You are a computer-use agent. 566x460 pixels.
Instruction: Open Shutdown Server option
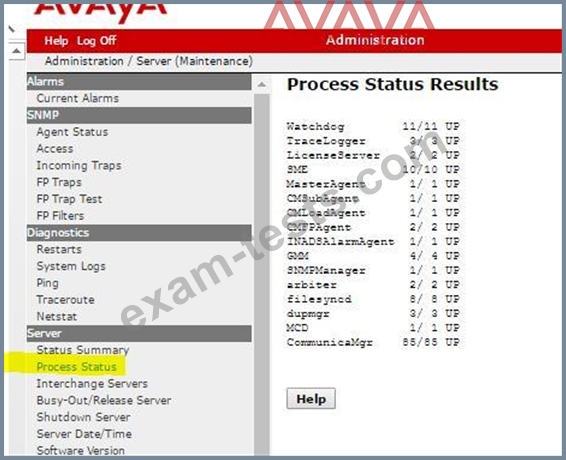coord(83,417)
